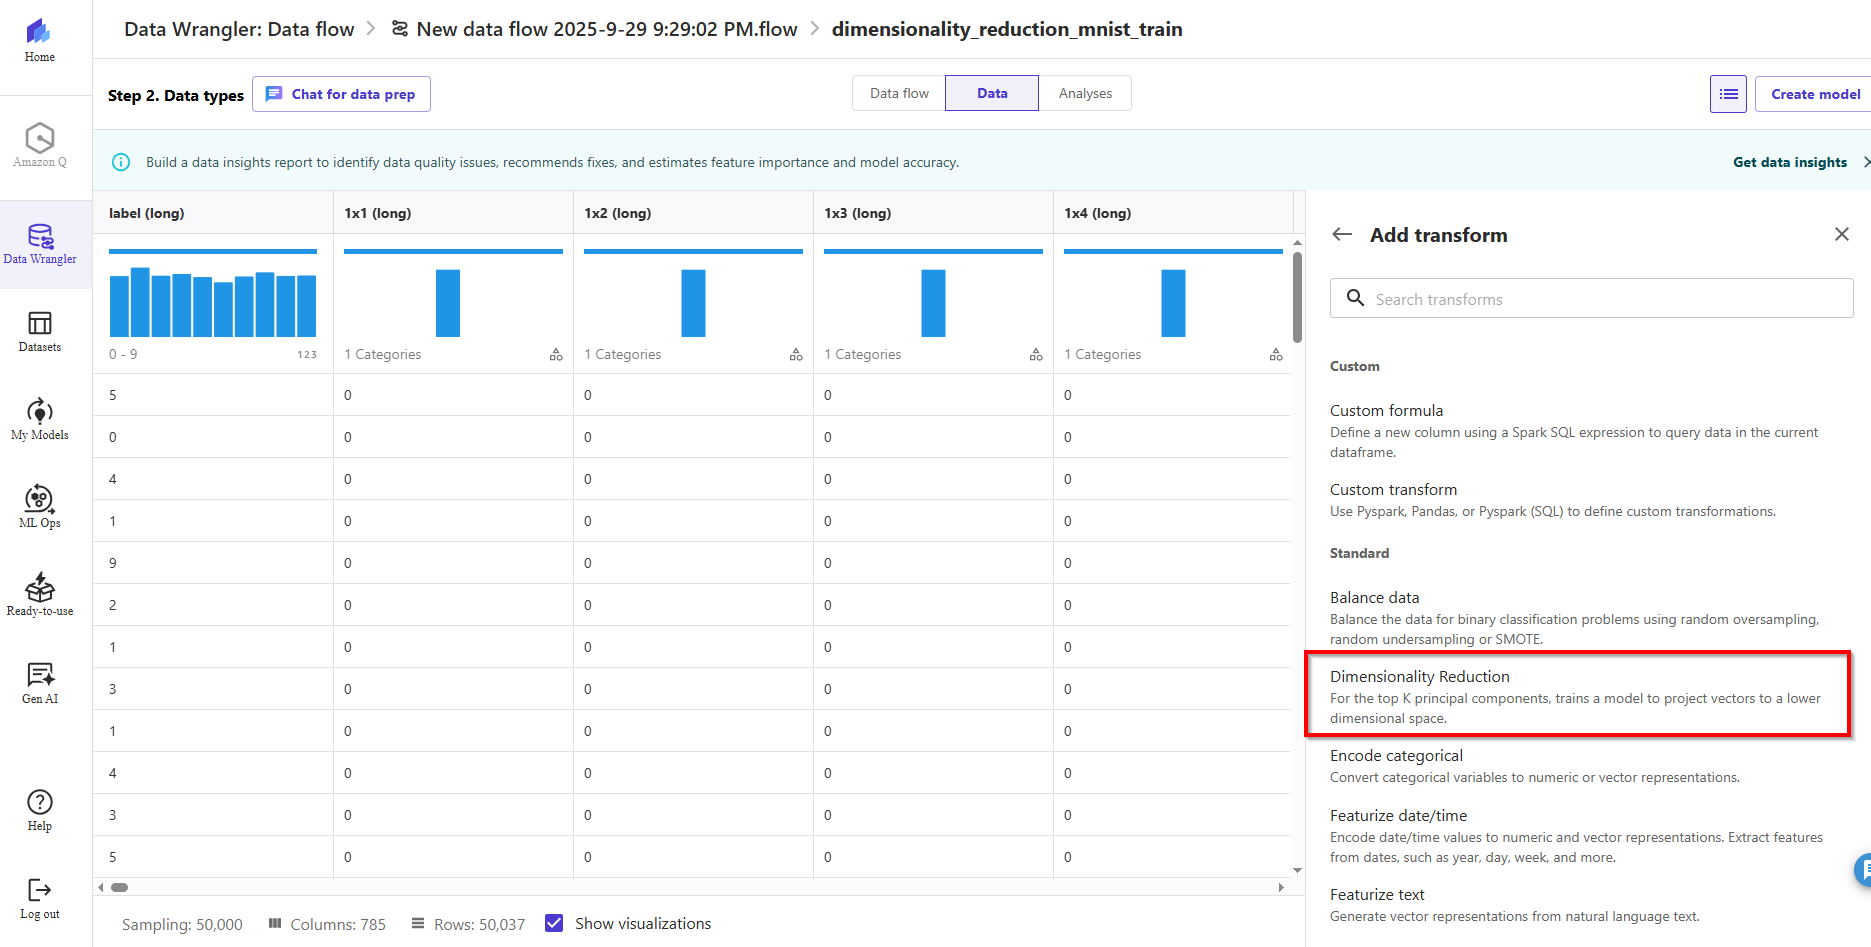Viewport: 1871px width, 947px height.
Task: Open Chat for data prep
Action: [x=342, y=94]
